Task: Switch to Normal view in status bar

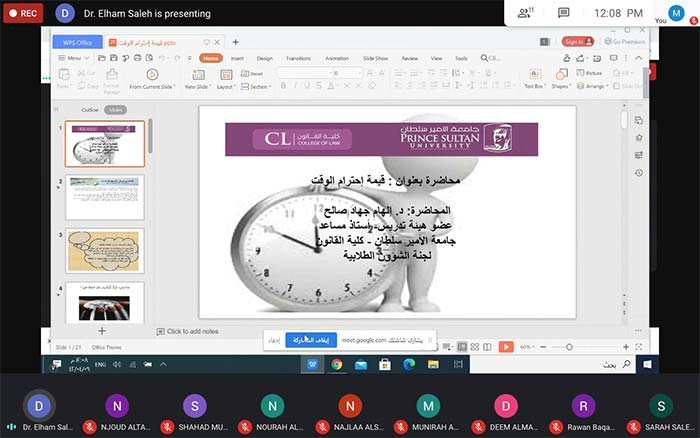Action: pos(462,347)
